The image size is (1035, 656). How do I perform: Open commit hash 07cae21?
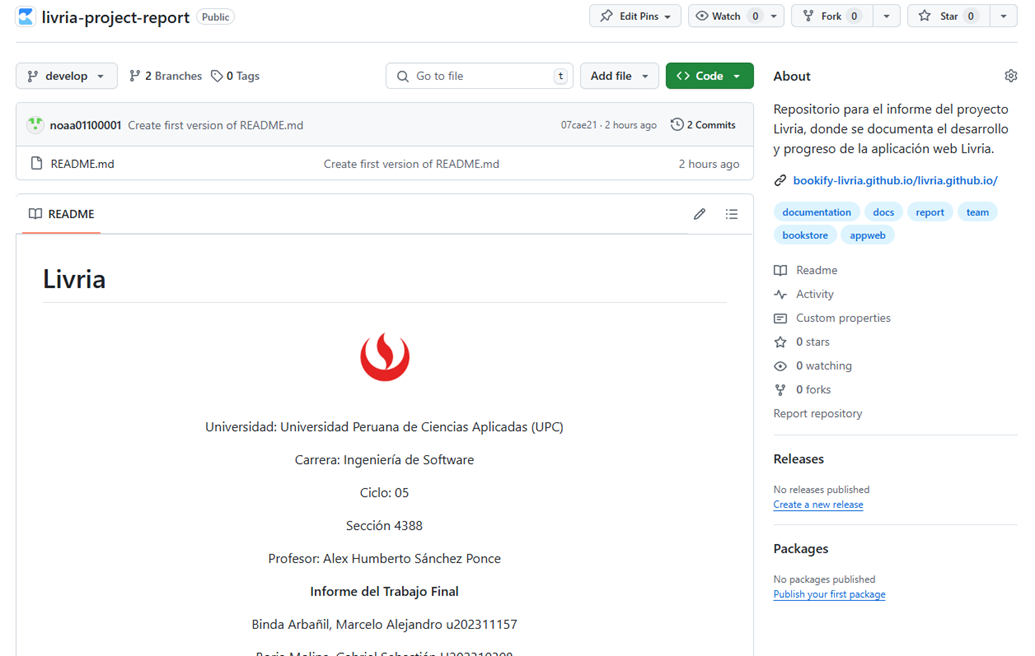[x=579, y=125]
